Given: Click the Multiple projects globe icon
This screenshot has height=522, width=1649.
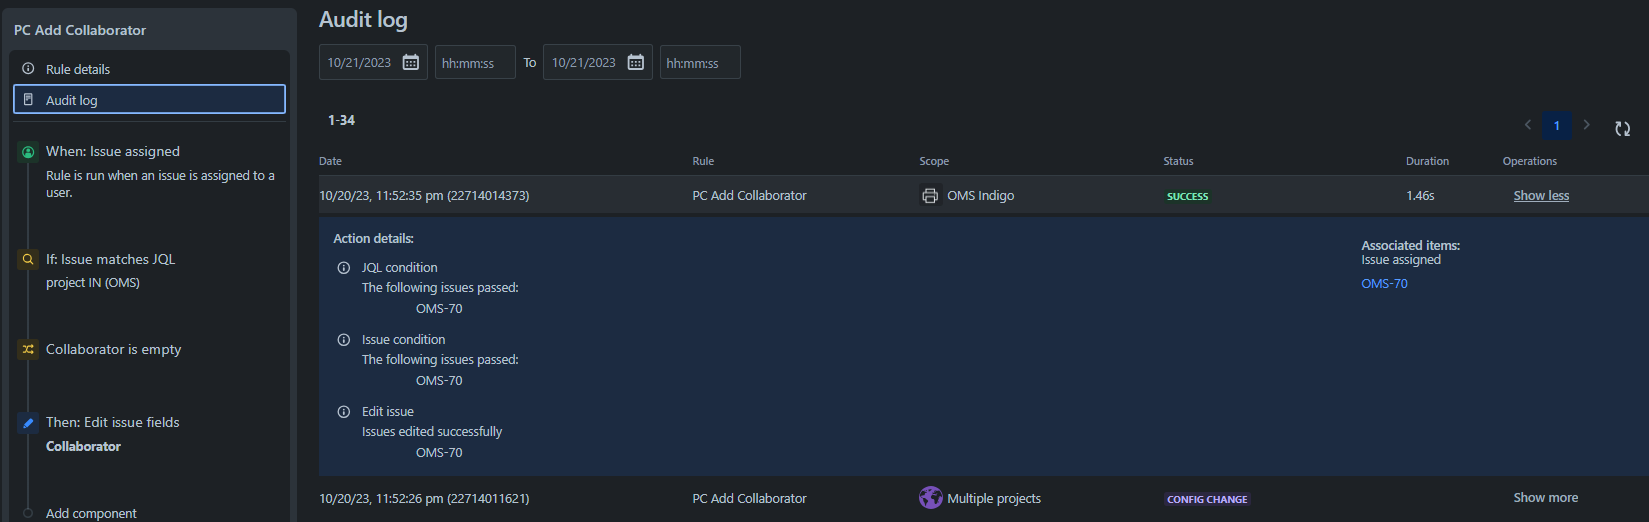Looking at the screenshot, I should click(931, 498).
